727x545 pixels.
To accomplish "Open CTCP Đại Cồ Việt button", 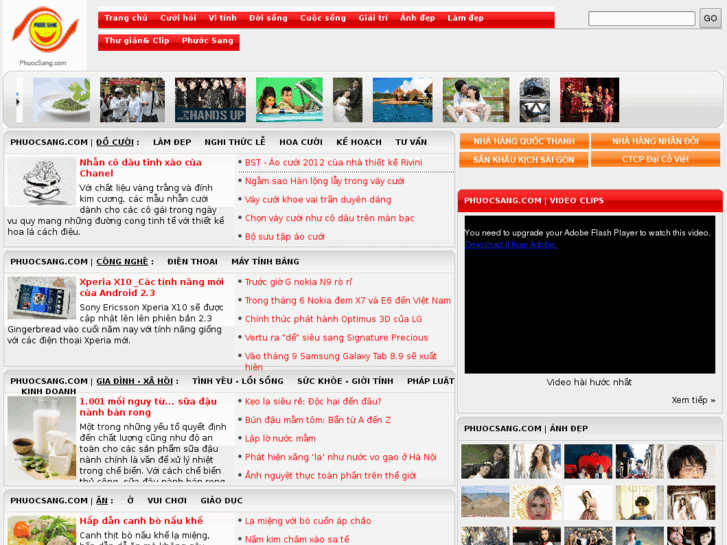I will click(x=655, y=159).
